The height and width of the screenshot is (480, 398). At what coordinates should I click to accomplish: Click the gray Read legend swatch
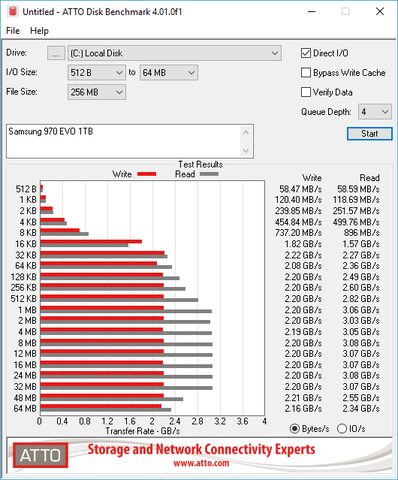click(x=209, y=174)
